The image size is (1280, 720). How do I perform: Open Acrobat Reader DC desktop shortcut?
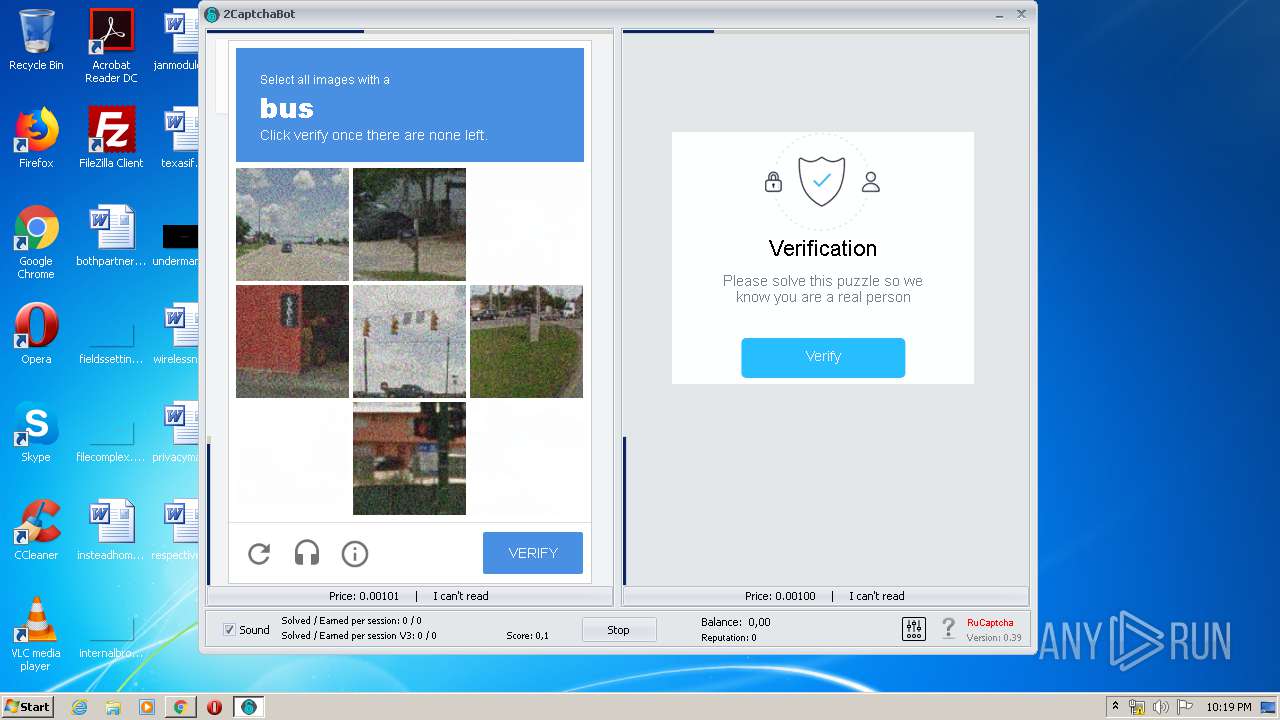(x=111, y=45)
